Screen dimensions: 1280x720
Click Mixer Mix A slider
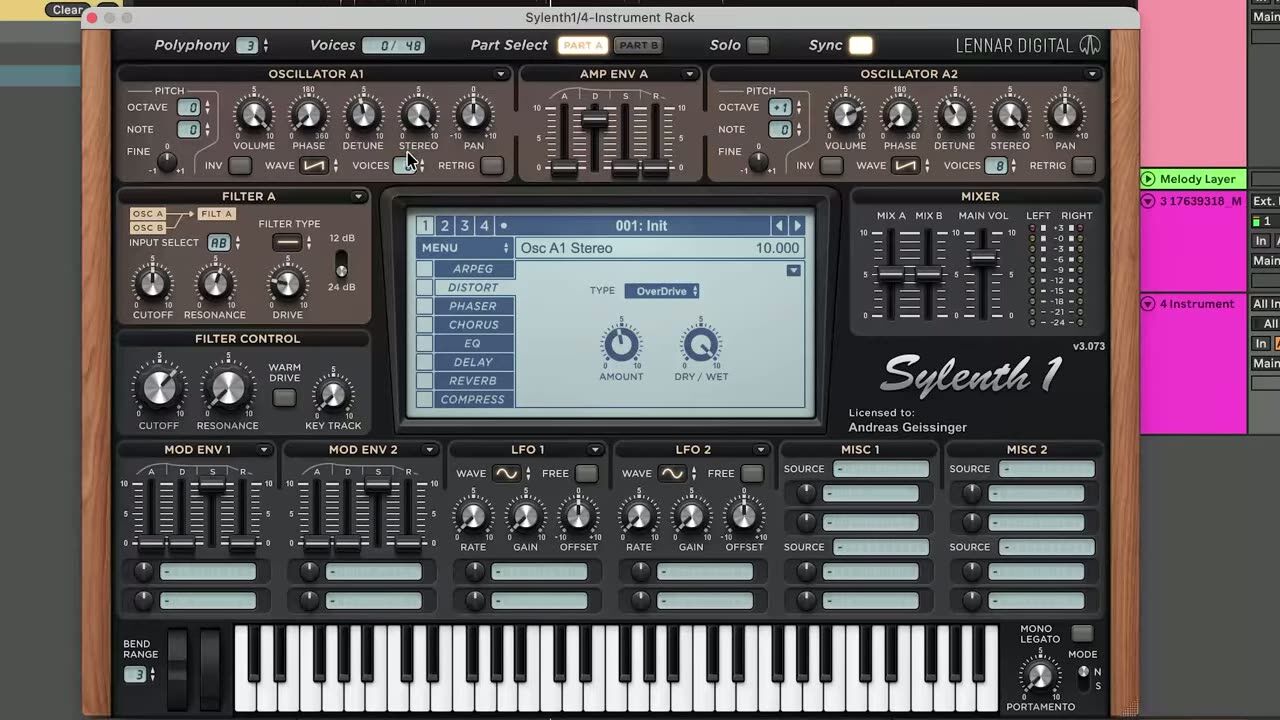point(890,274)
